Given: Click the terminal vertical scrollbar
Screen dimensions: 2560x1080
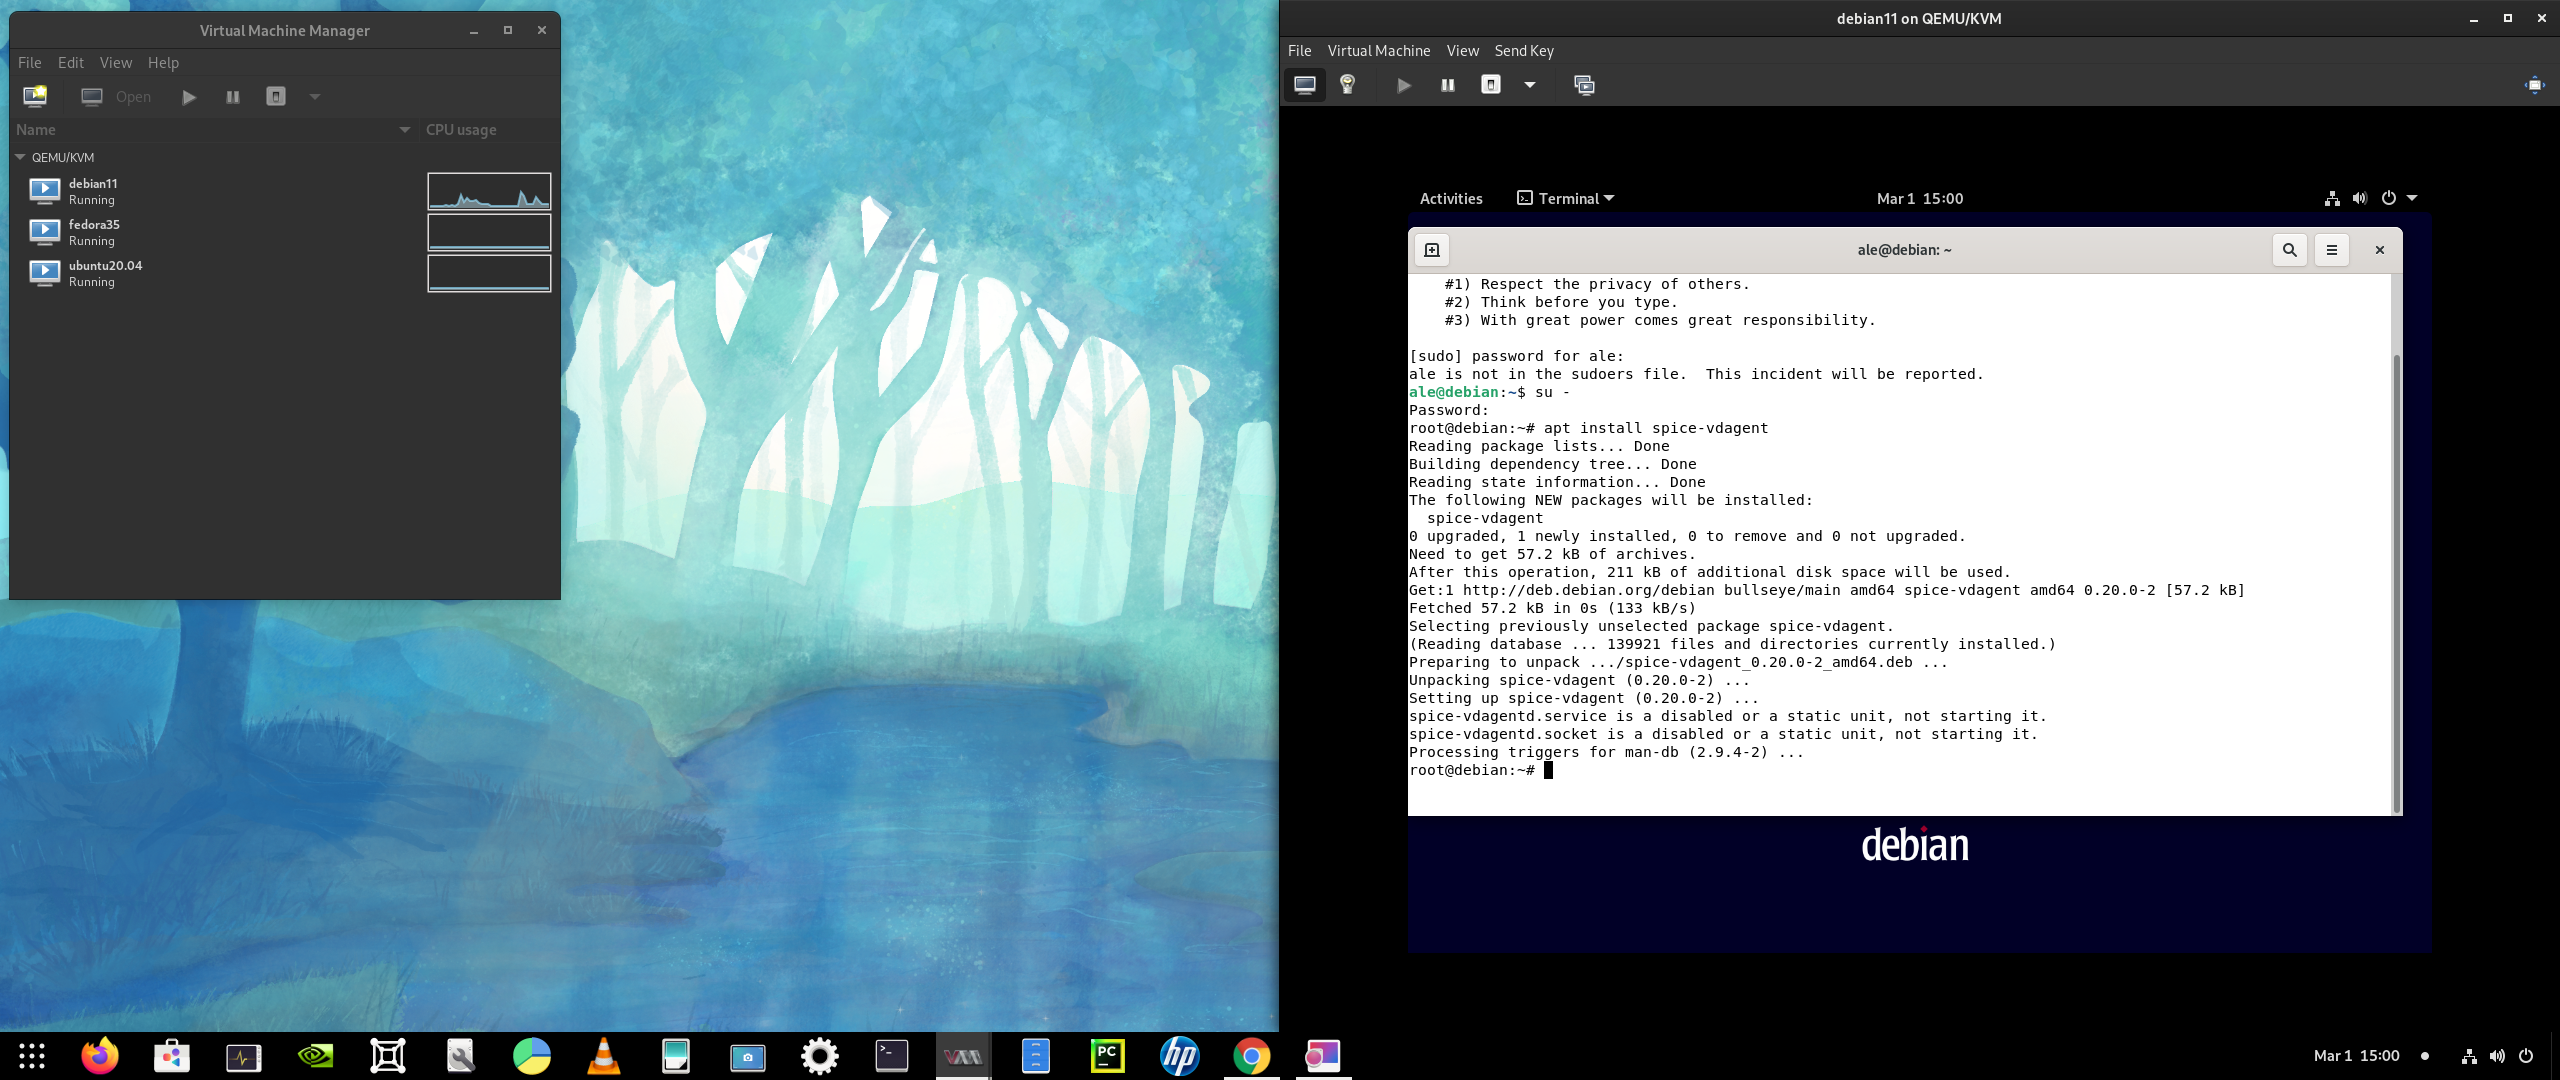Looking at the screenshot, I should [x=2396, y=580].
